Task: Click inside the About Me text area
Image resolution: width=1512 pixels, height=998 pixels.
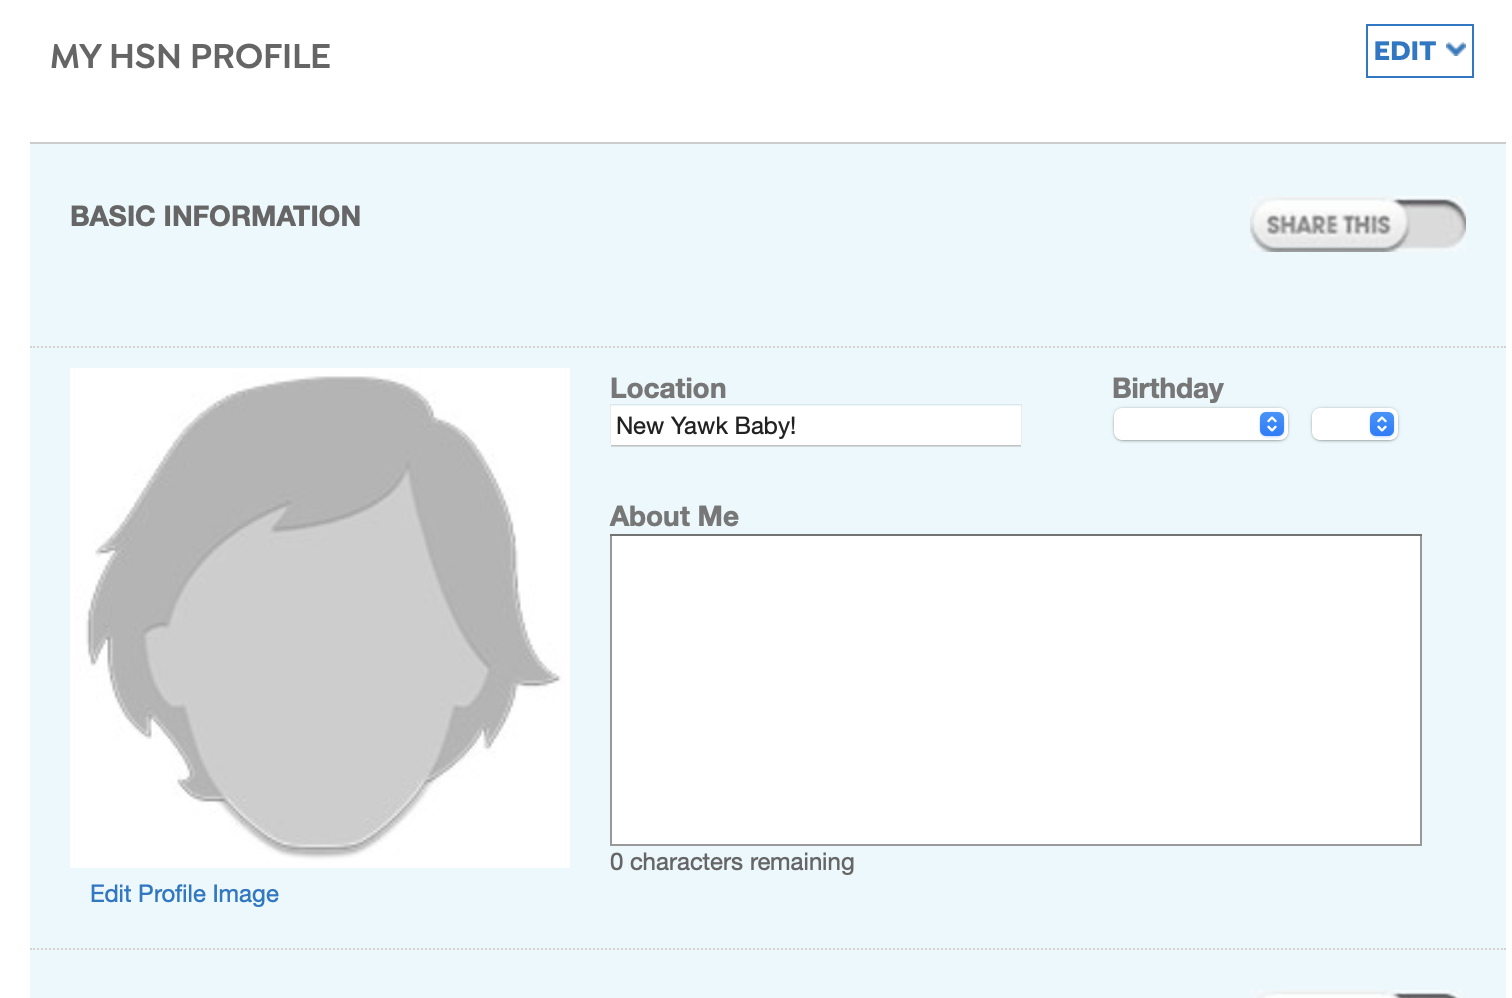Action: pos(1015,690)
